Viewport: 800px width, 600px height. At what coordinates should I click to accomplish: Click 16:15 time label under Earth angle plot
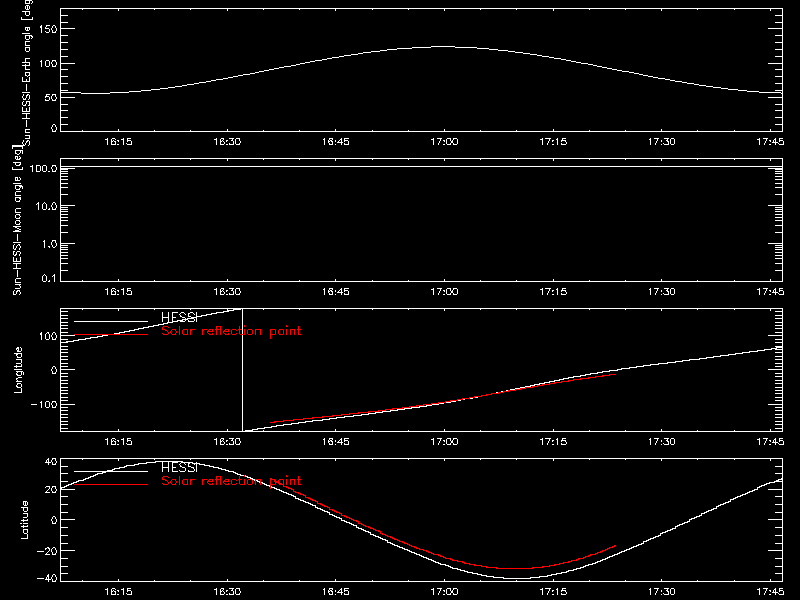[118, 141]
